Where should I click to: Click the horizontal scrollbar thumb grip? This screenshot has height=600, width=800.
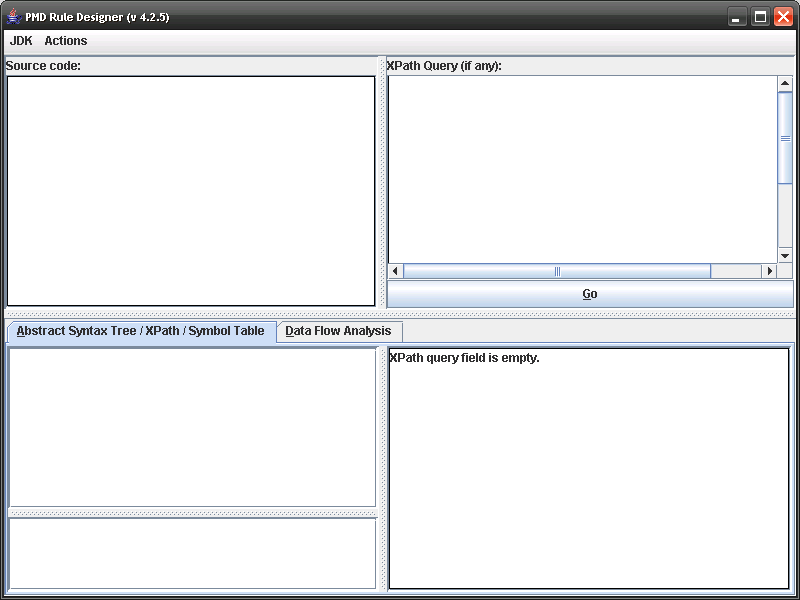(x=556, y=270)
